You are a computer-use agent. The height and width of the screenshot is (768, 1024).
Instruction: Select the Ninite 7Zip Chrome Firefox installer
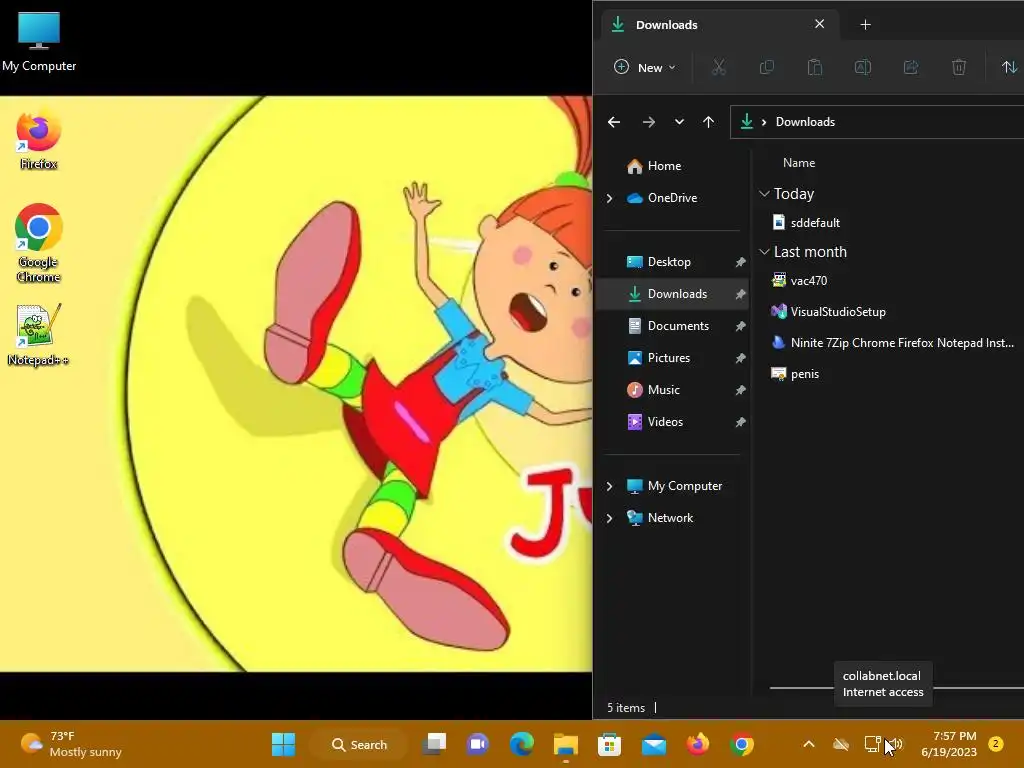point(893,343)
